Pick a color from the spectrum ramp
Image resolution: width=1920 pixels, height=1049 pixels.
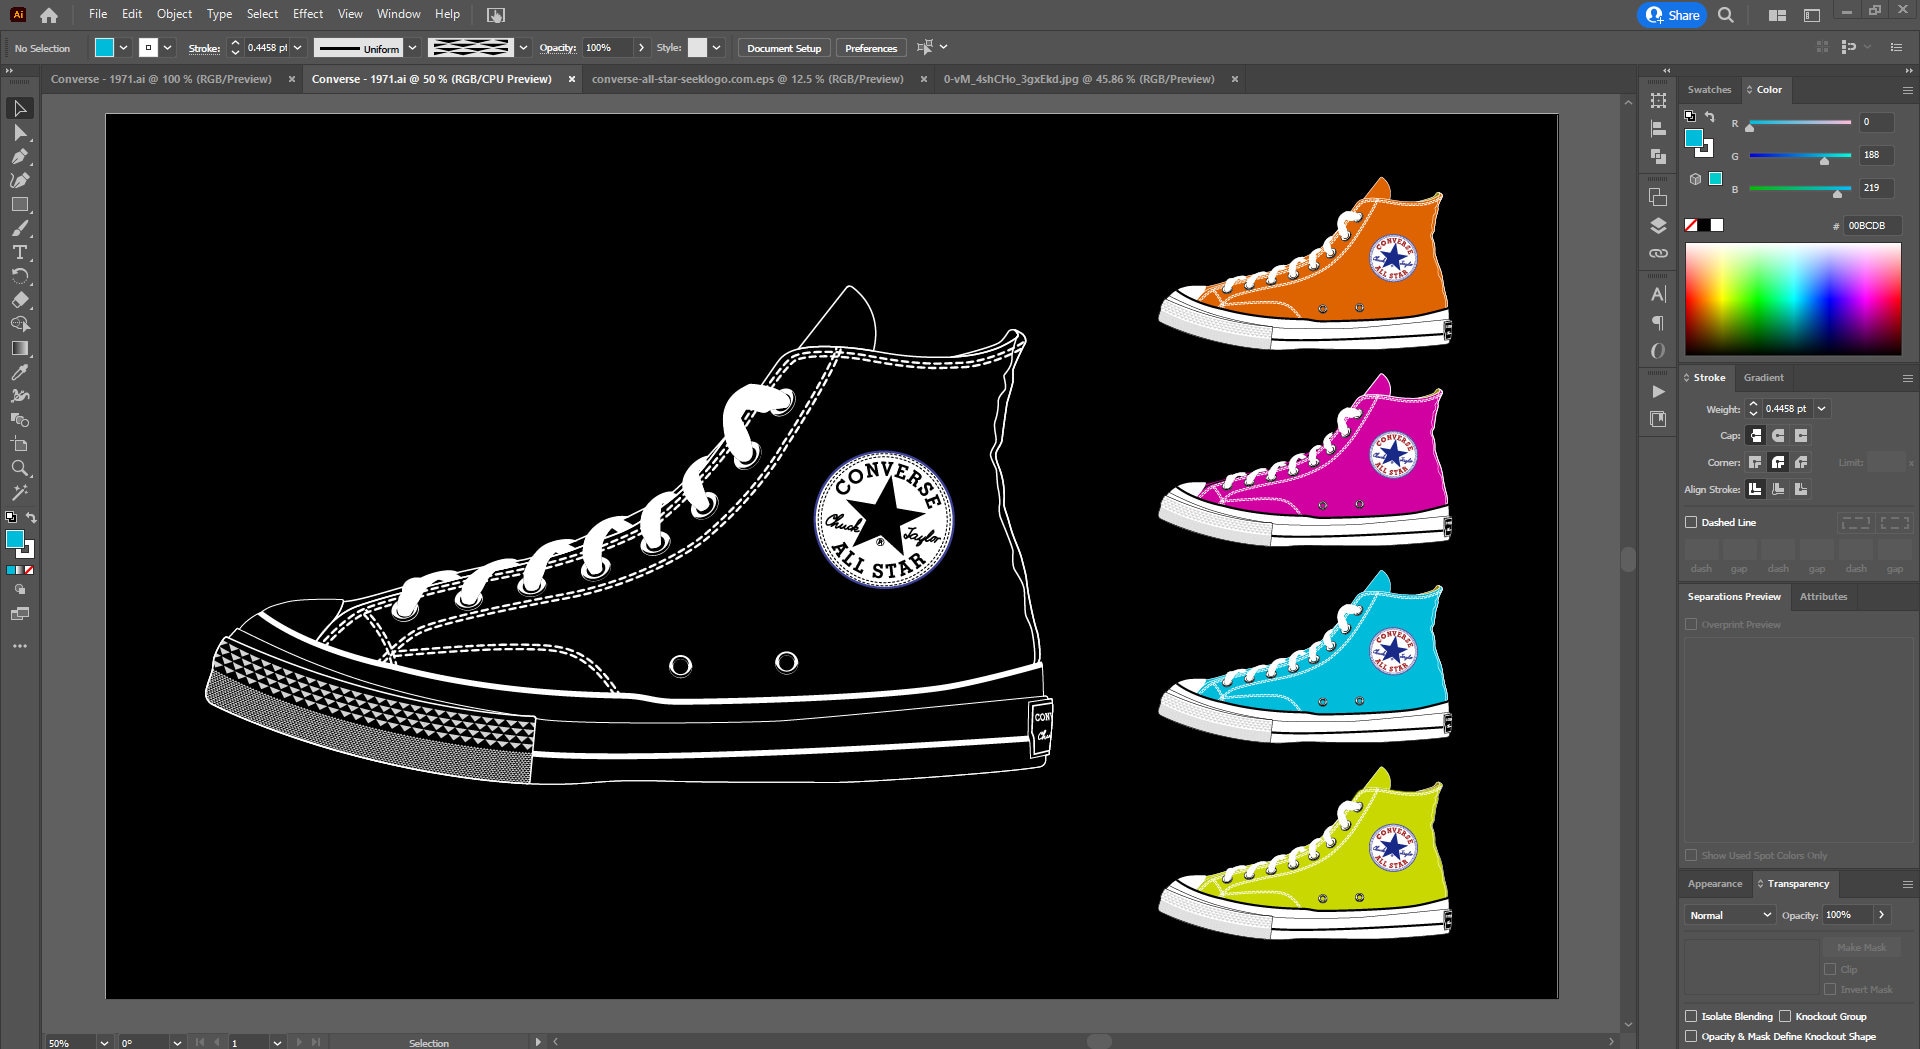click(x=1793, y=299)
